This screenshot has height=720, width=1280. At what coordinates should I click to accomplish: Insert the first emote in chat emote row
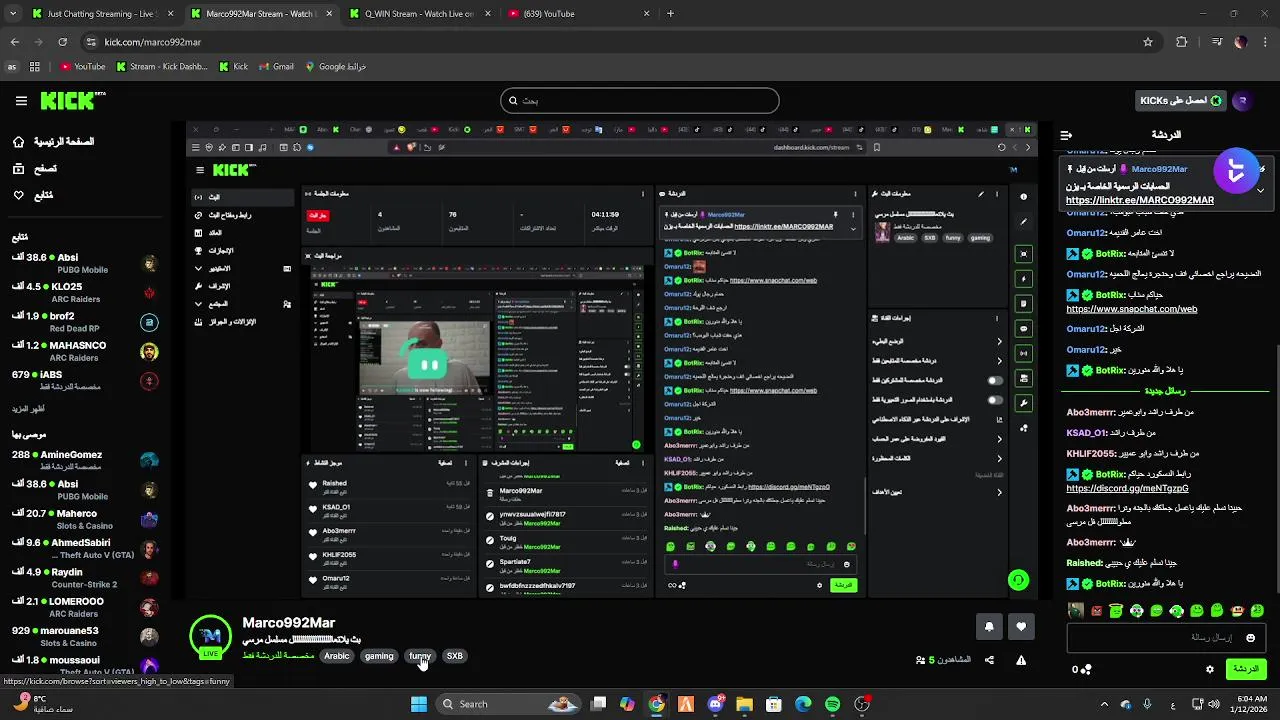pos(1076,610)
